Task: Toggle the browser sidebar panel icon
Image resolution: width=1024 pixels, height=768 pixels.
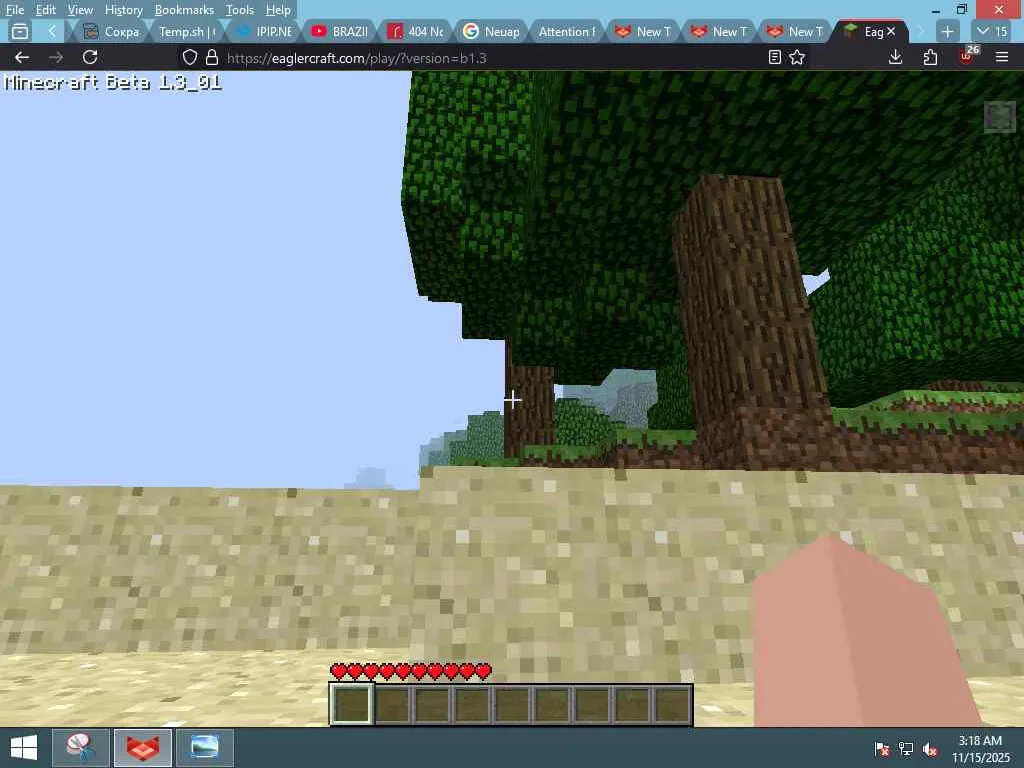Action: tap(20, 31)
